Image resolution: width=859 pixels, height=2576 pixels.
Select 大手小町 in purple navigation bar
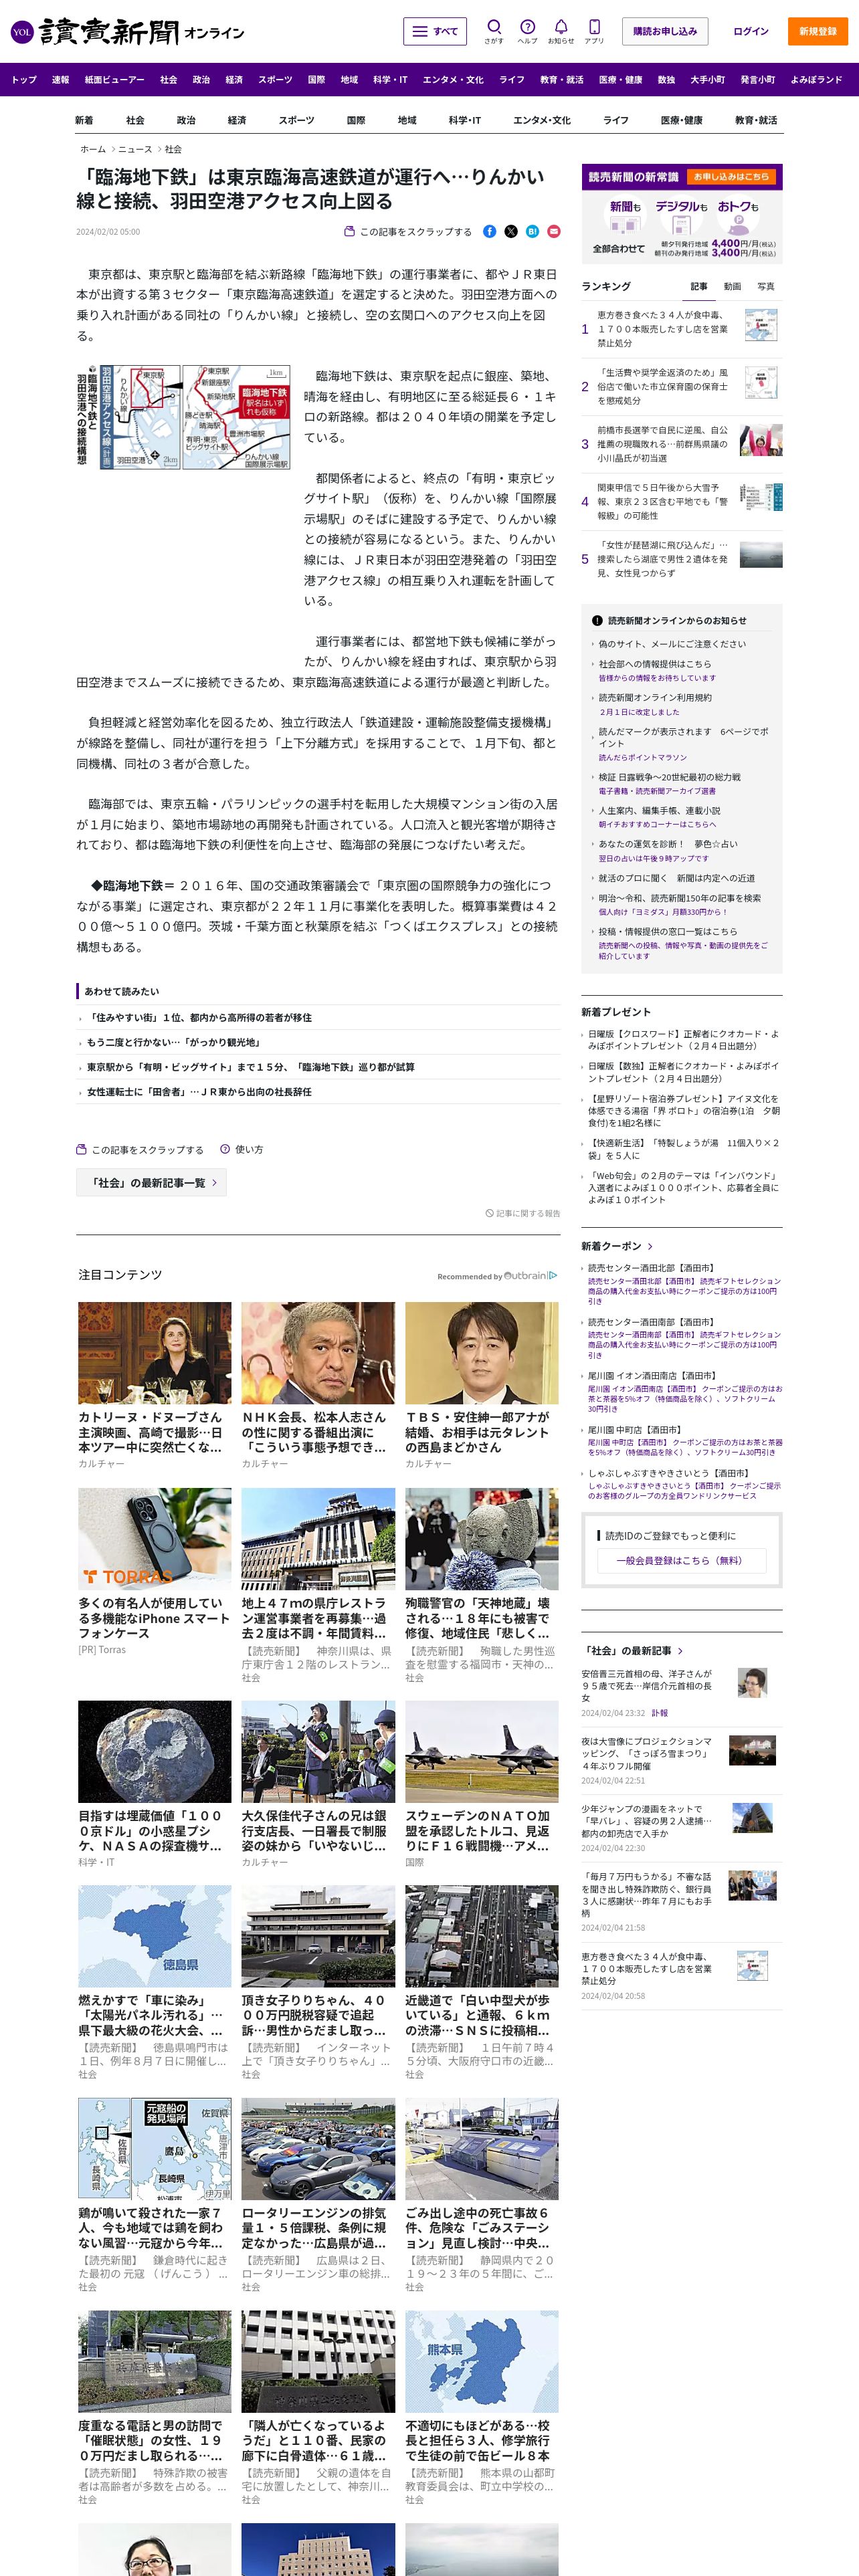coord(708,79)
